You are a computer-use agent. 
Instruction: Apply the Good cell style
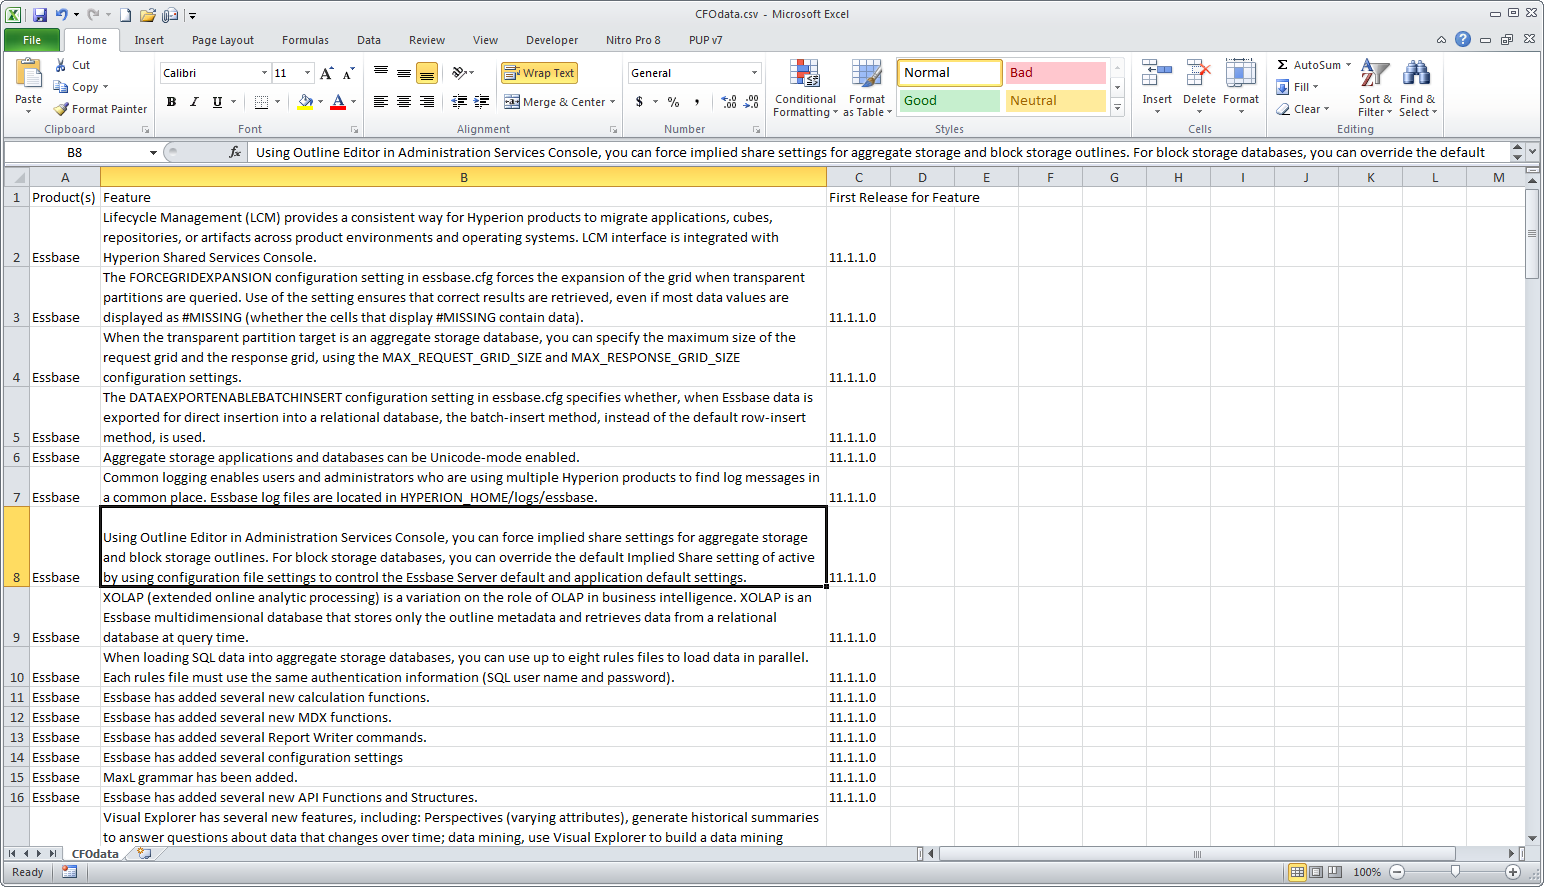[950, 101]
